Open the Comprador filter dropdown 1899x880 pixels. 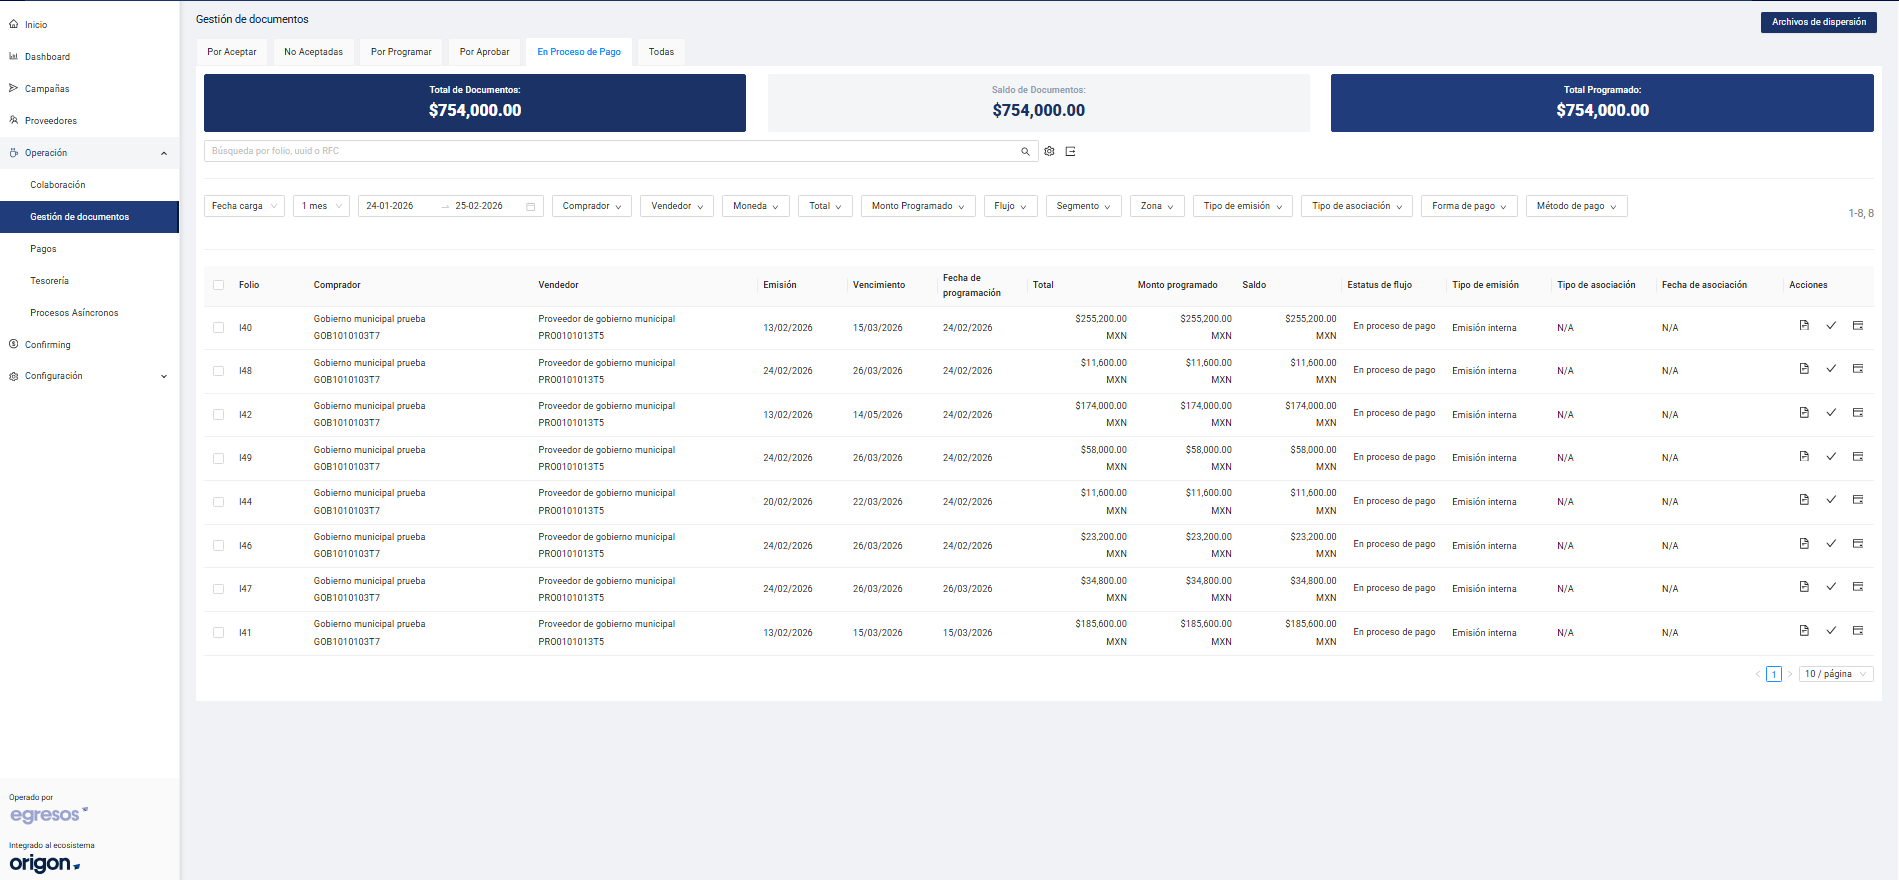pyautogui.click(x=591, y=206)
